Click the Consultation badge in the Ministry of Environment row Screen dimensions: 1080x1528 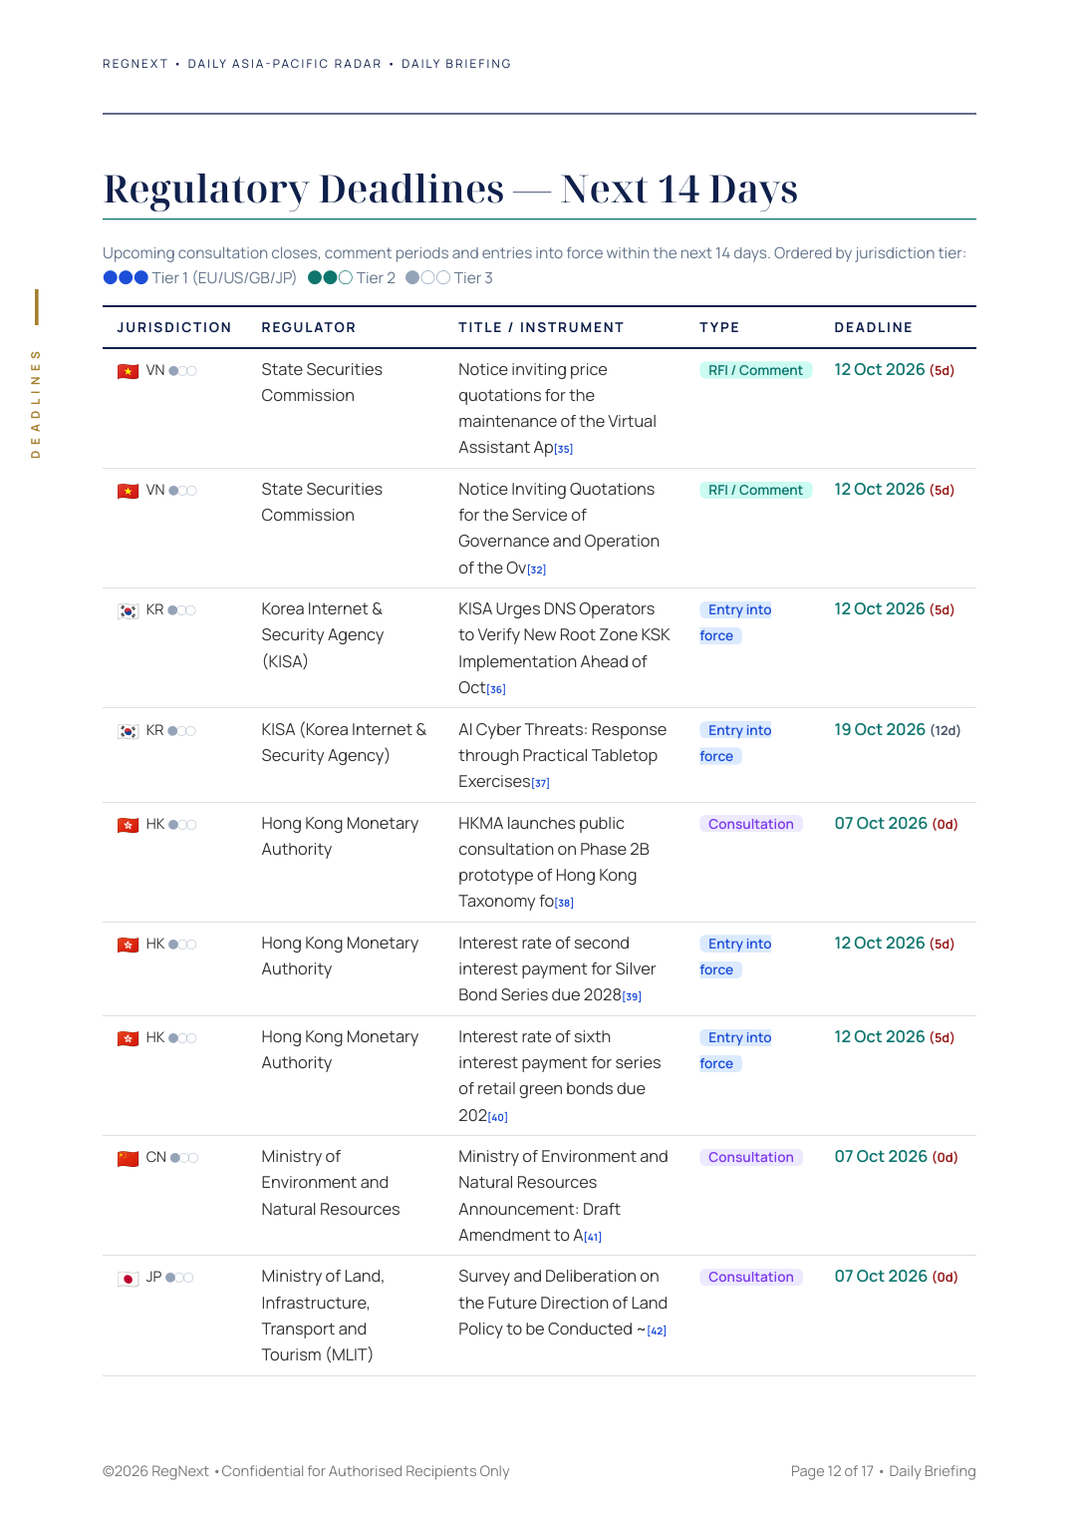pyautogui.click(x=751, y=1157)
